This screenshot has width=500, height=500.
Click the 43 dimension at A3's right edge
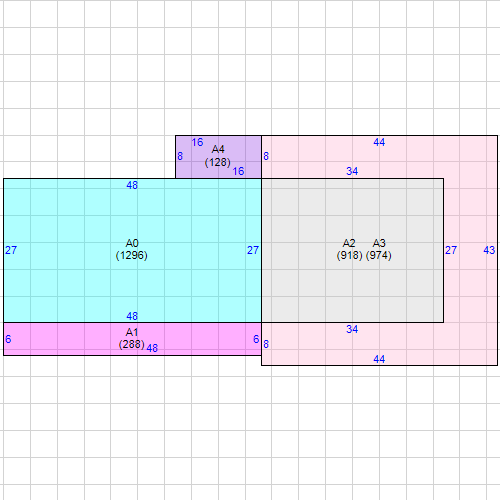(489, 250)
